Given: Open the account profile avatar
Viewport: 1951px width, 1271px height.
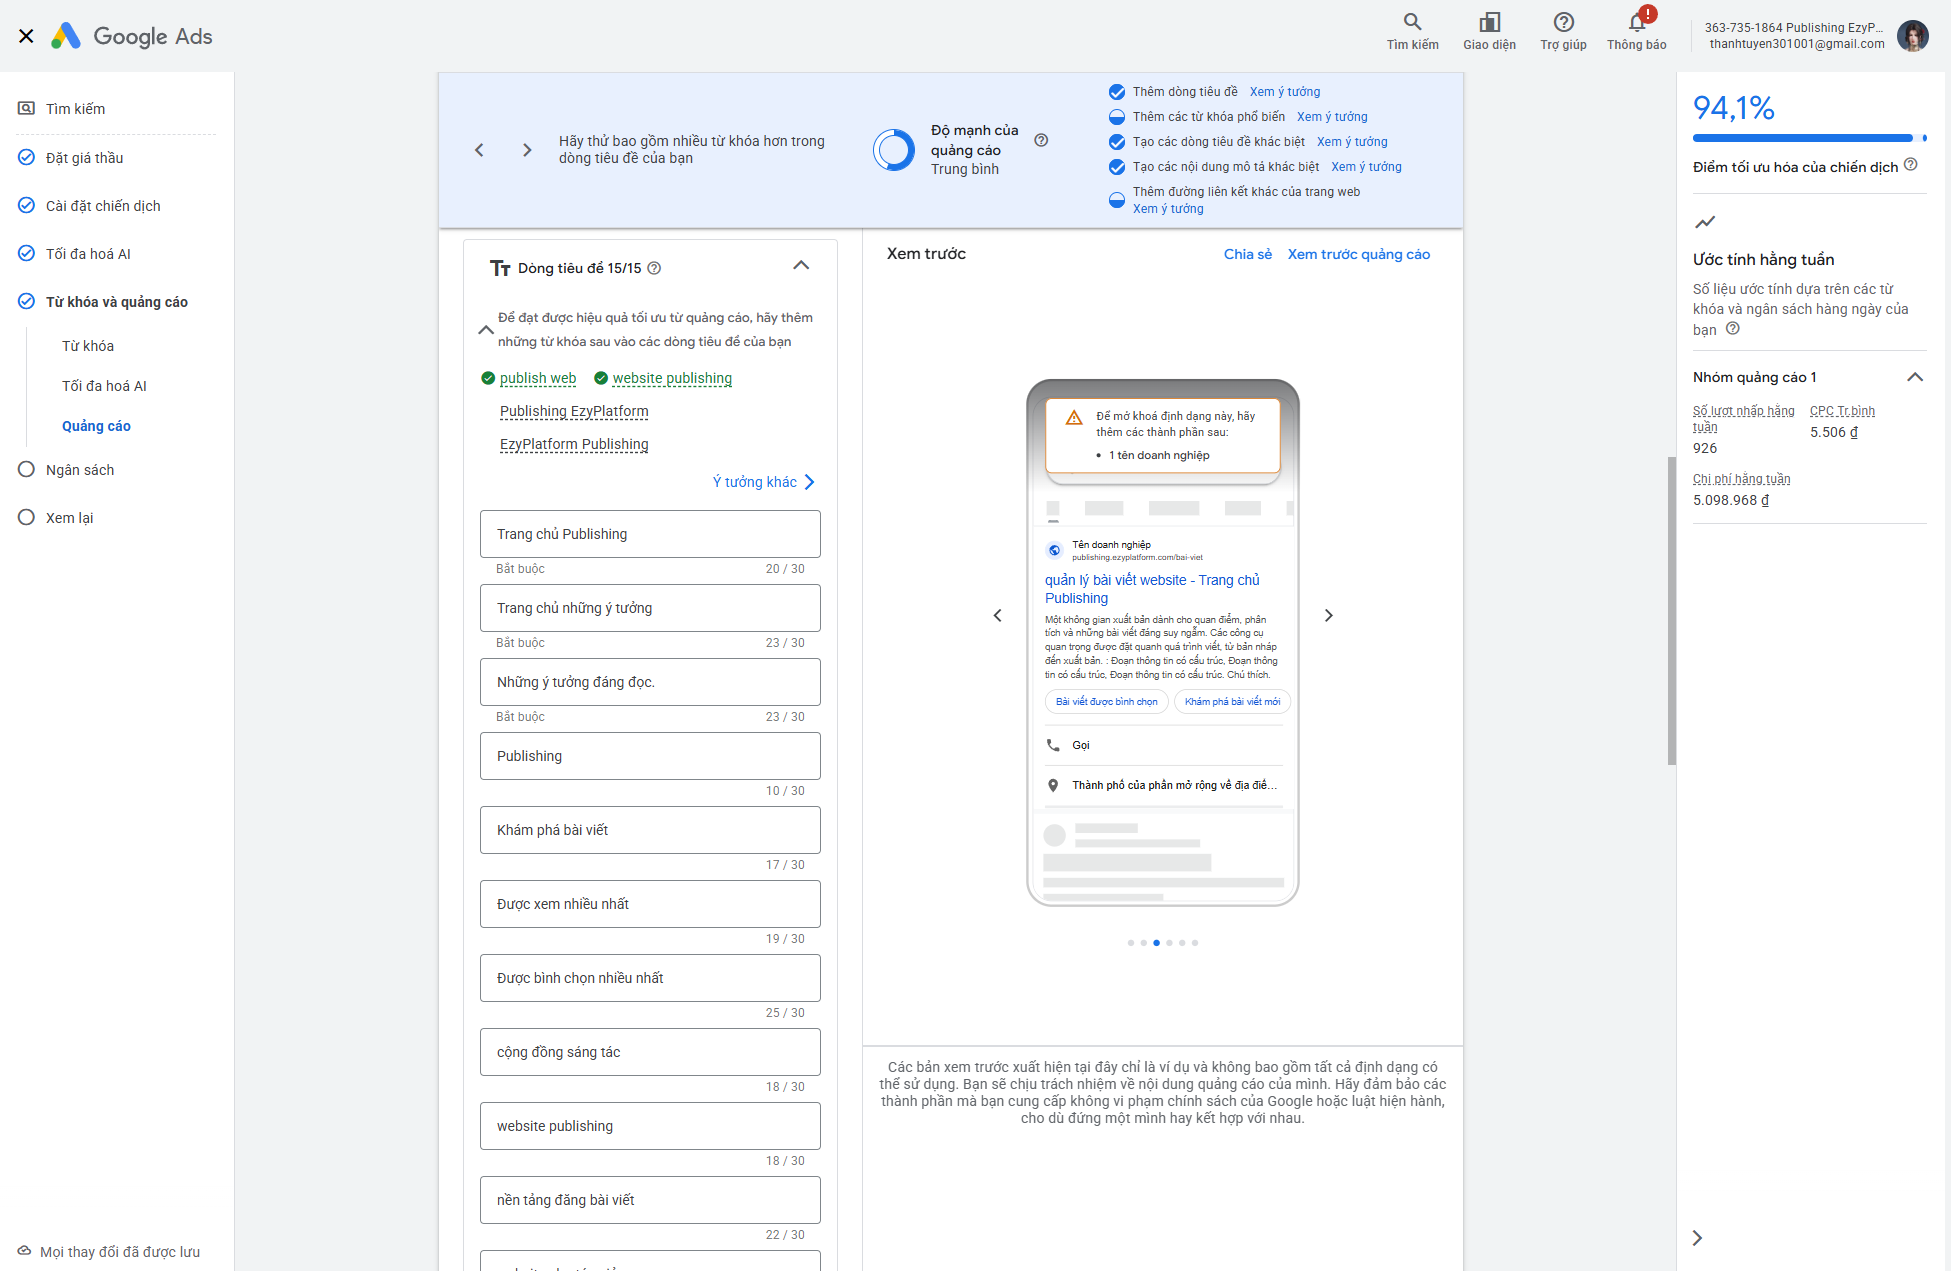Looking at the screenshot, I should click(1913, 36).
